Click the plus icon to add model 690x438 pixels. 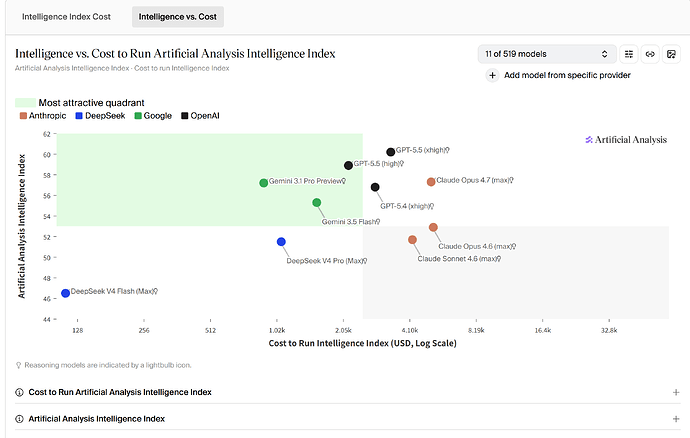point(492,75)
